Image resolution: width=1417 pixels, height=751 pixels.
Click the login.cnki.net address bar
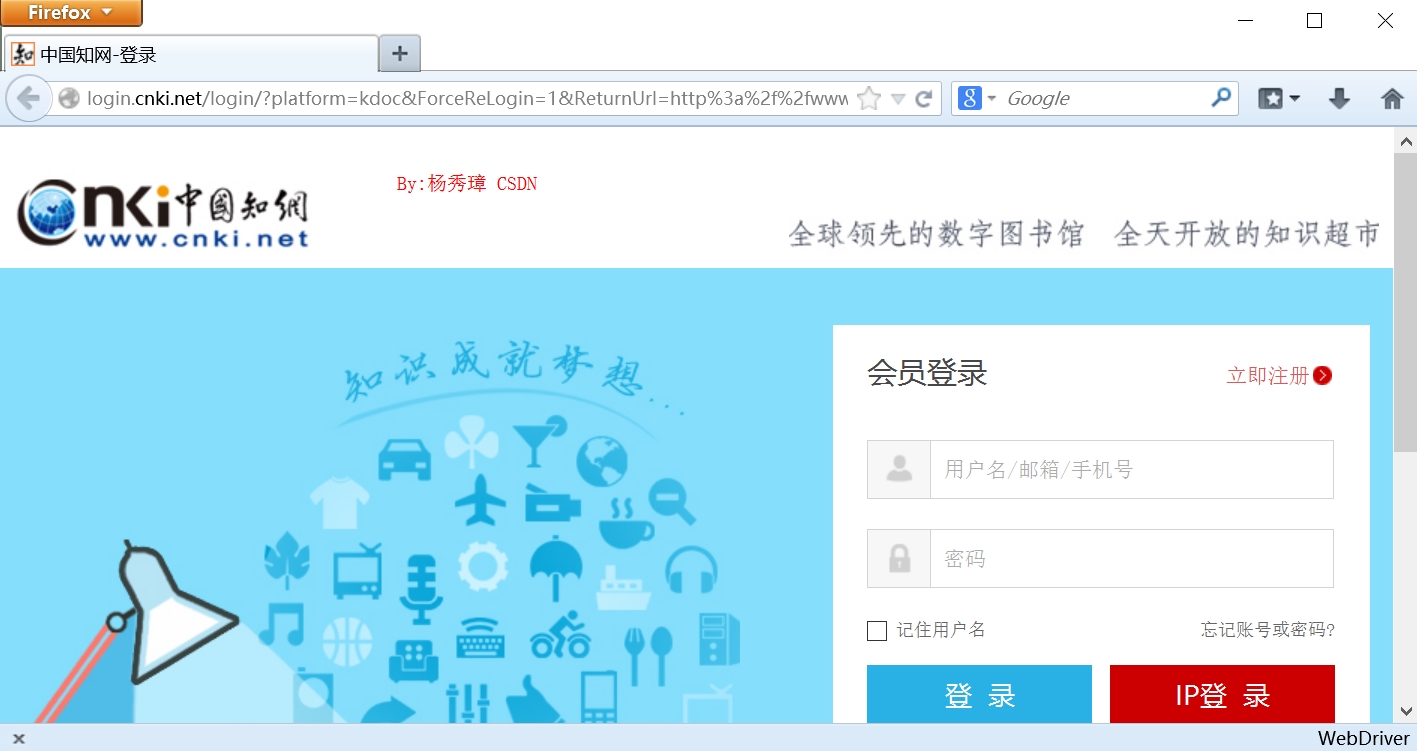tap(467, 98)
